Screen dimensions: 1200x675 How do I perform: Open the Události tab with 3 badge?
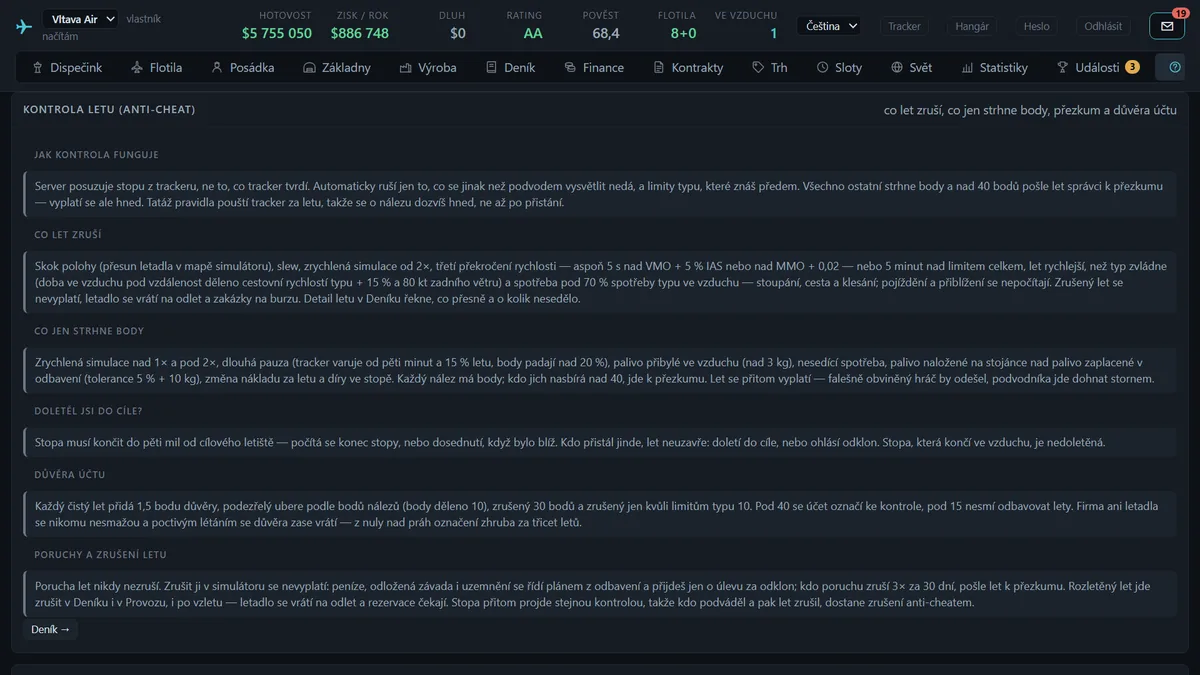[x=1098, y=67]
